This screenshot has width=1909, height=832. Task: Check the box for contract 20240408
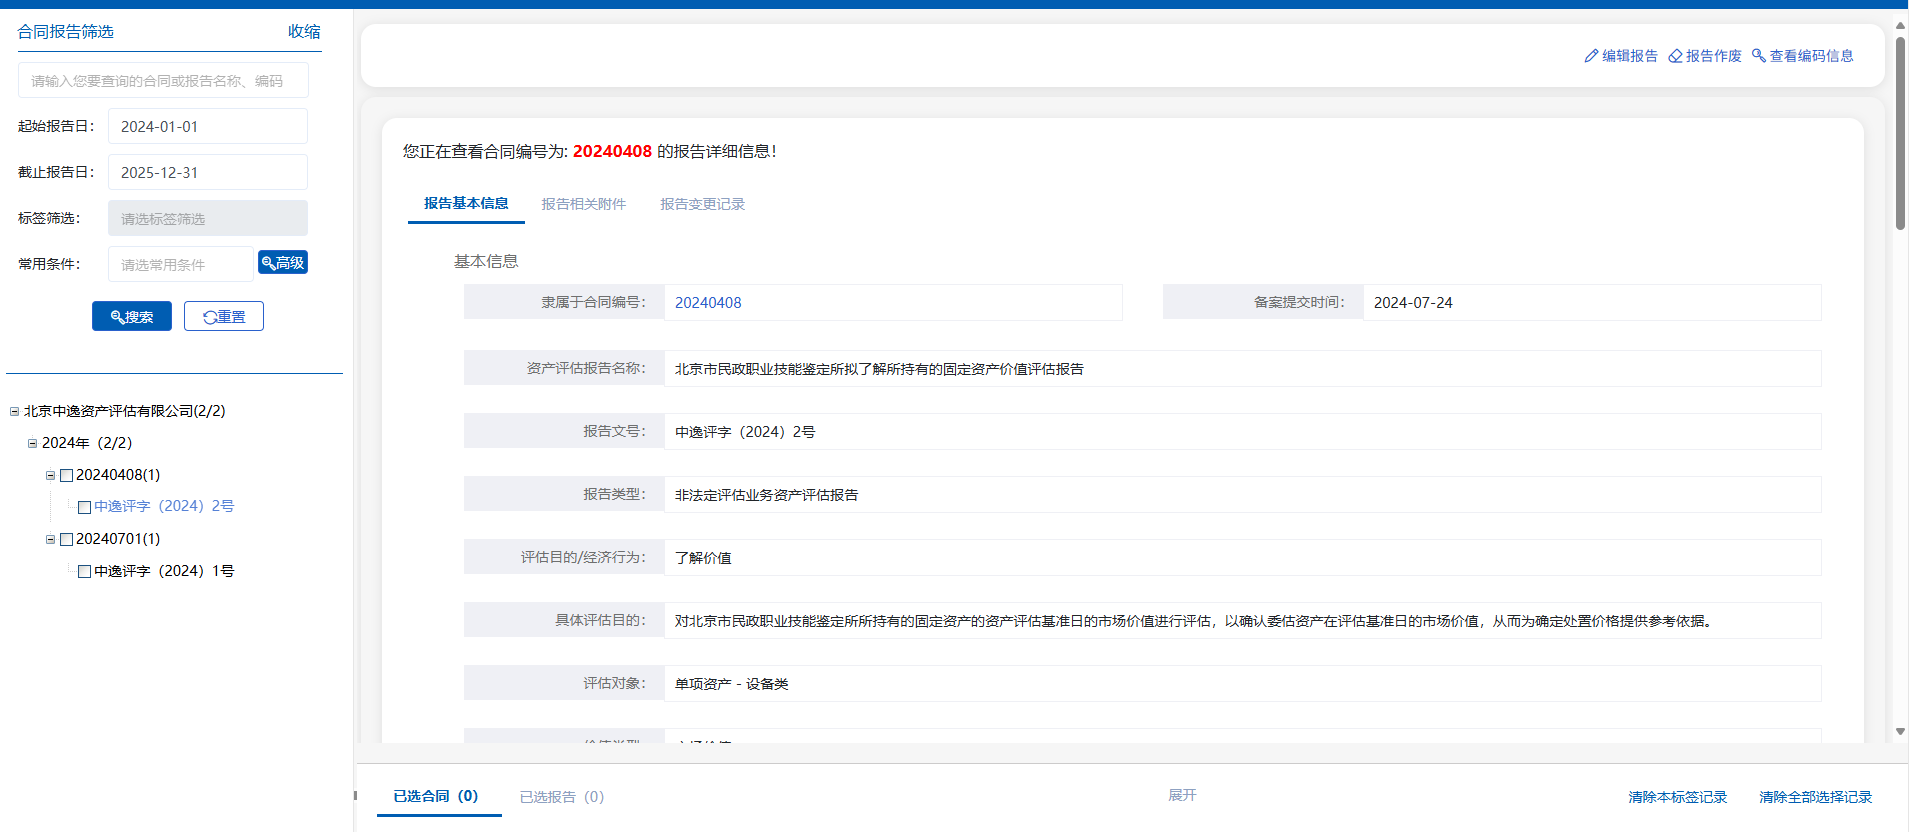[x=67, y=475]
